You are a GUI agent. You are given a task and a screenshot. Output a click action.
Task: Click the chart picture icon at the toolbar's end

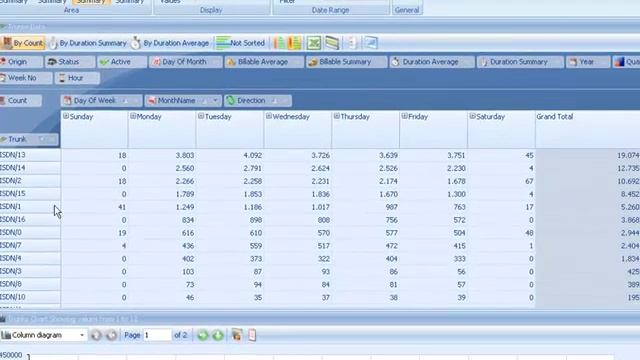point(371,43)
